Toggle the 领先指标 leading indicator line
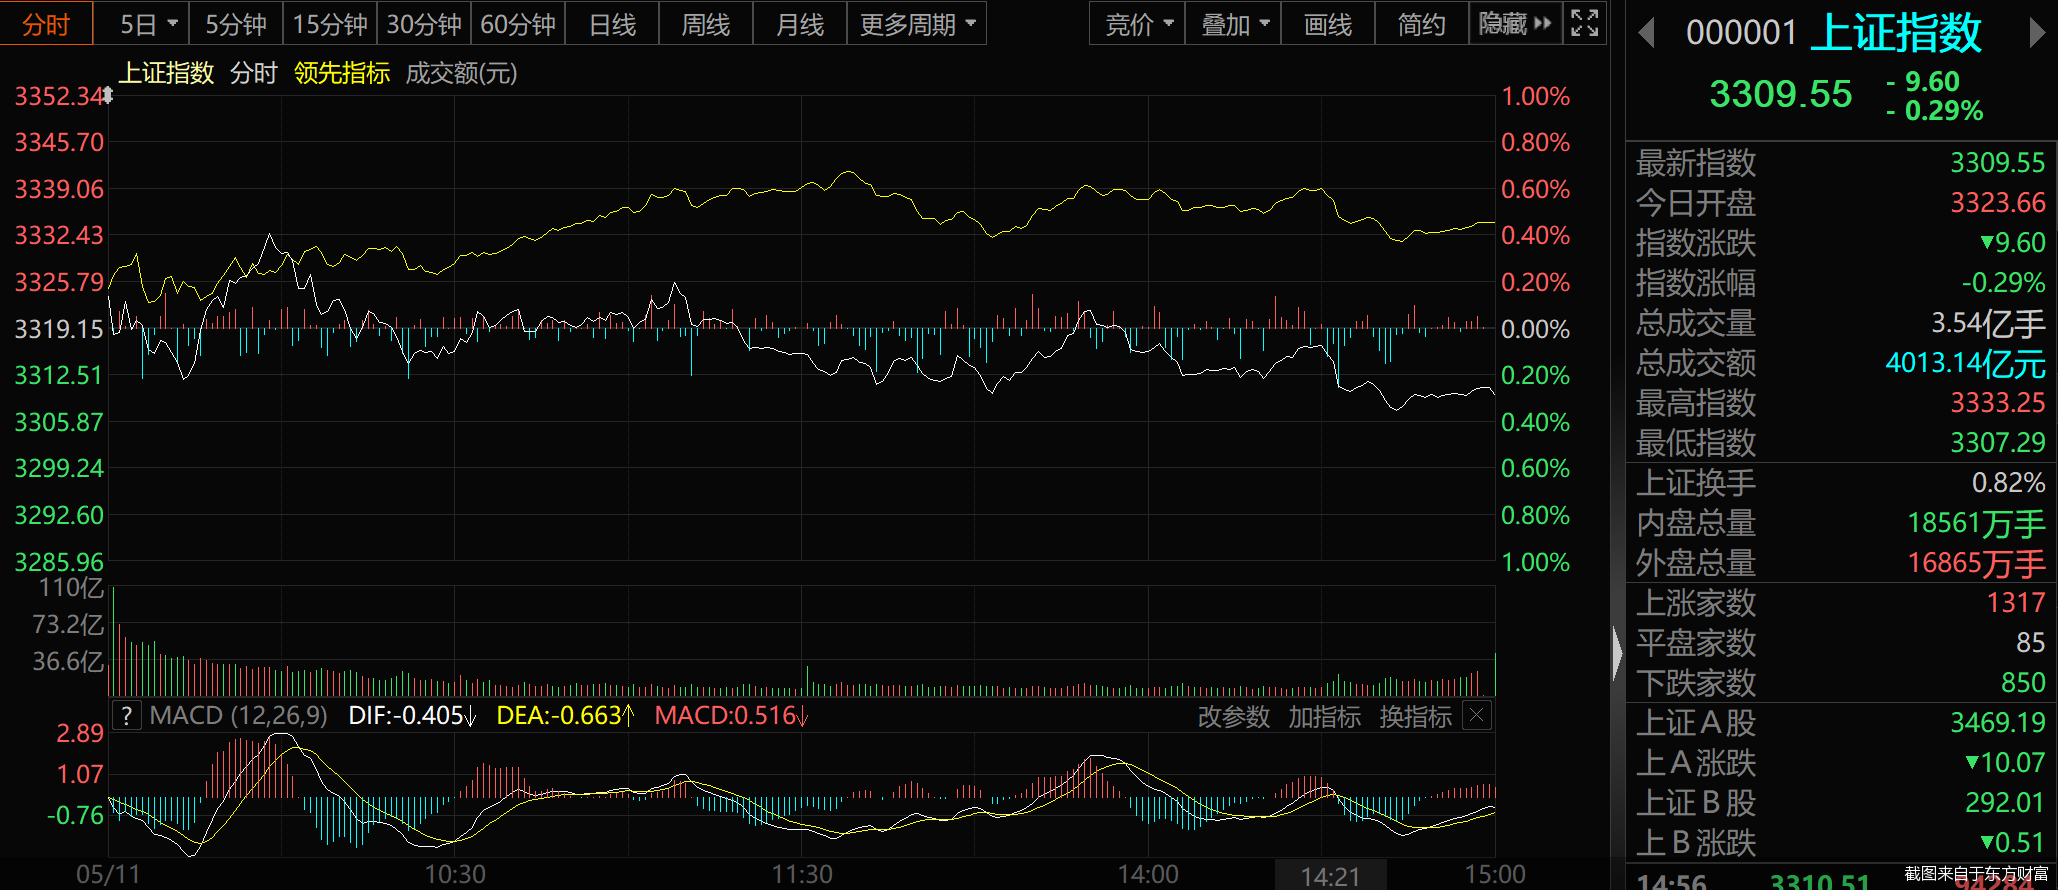This screenshot has width=2058, height=890. 342,73
